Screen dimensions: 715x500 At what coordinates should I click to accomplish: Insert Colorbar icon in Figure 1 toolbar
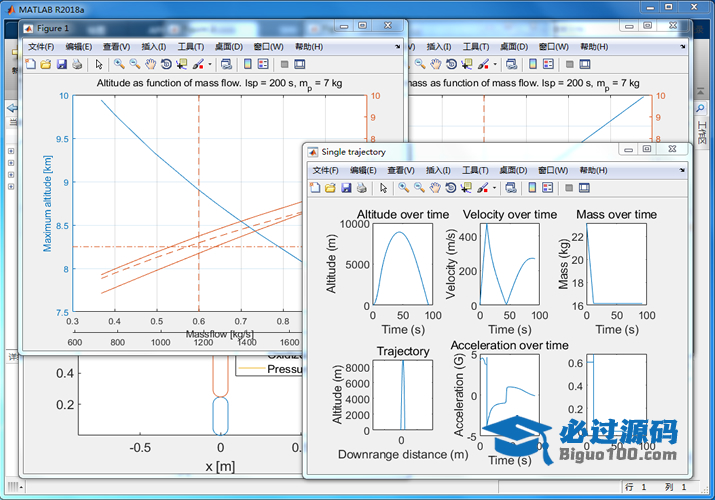(248, 64)
